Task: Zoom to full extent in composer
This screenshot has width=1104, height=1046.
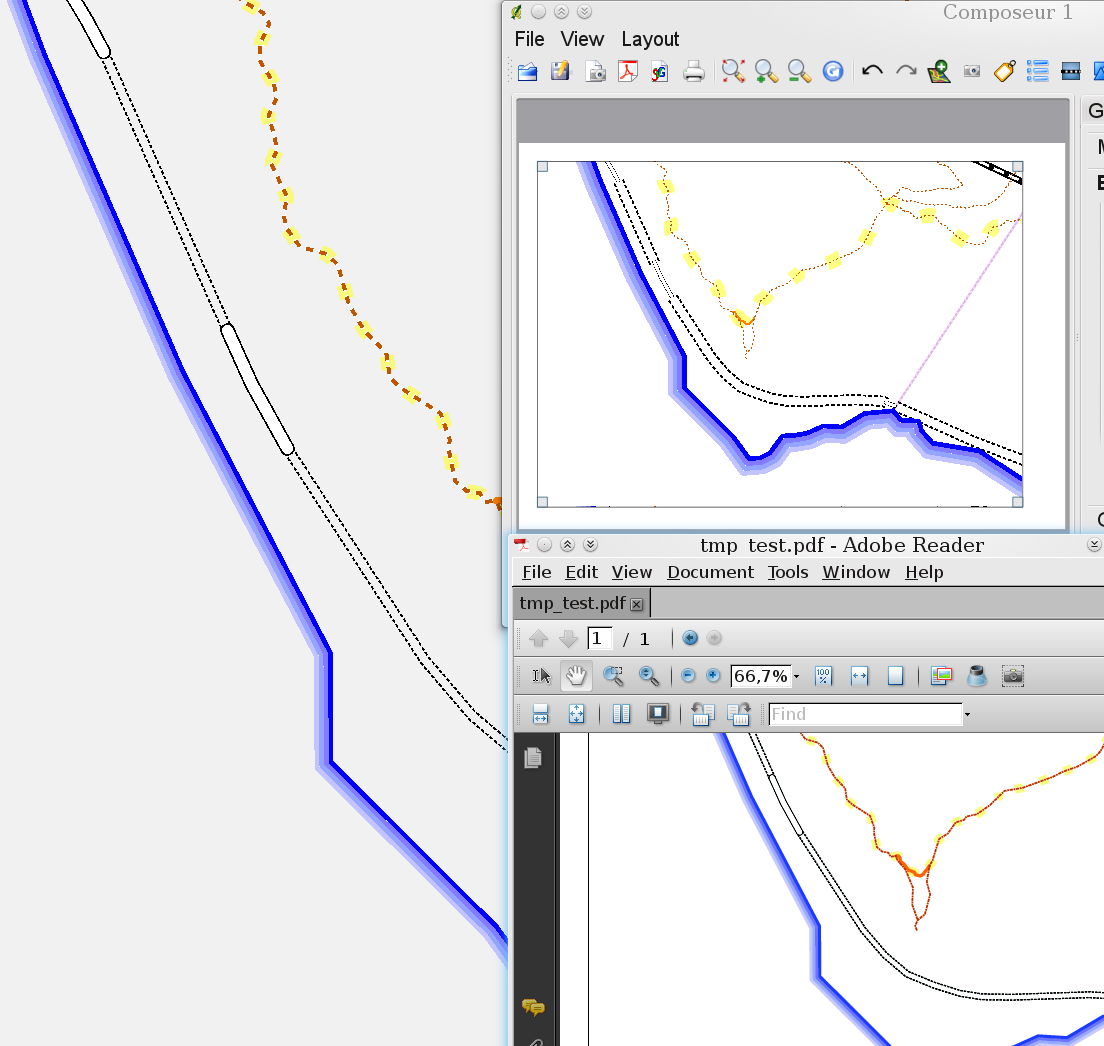Action: [734, 71]
